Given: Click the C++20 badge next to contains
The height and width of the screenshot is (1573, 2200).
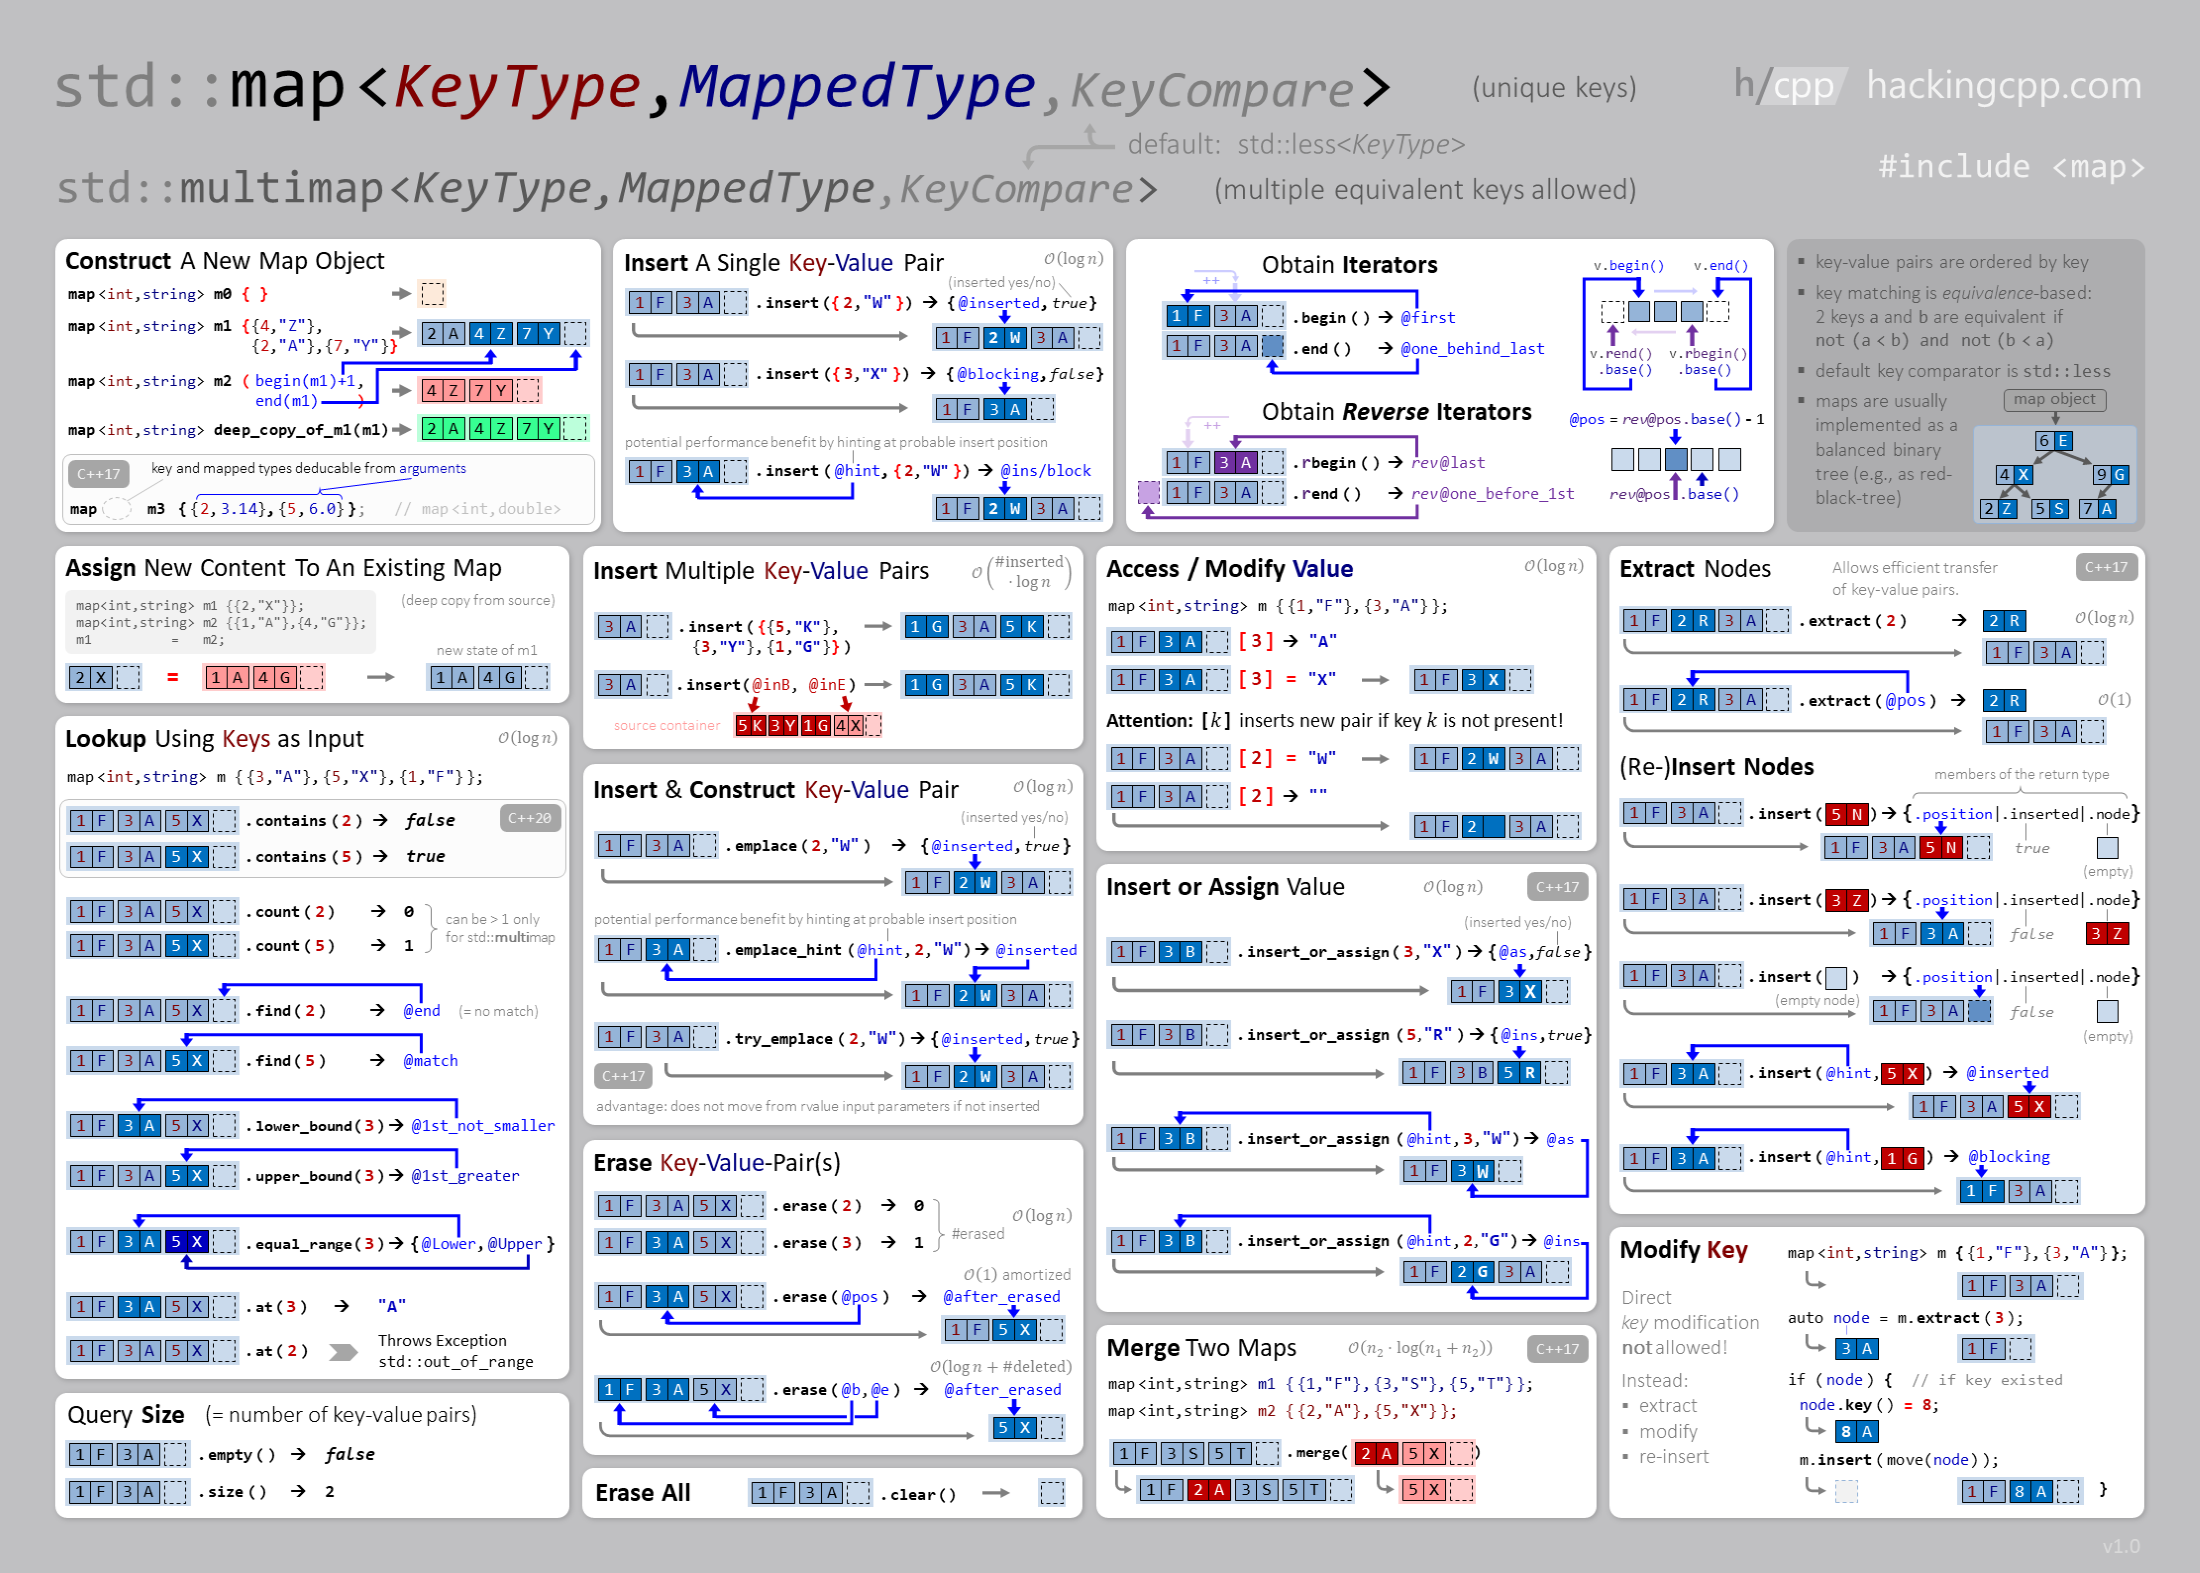Looking at the screenshot, I should coord(532,817).
